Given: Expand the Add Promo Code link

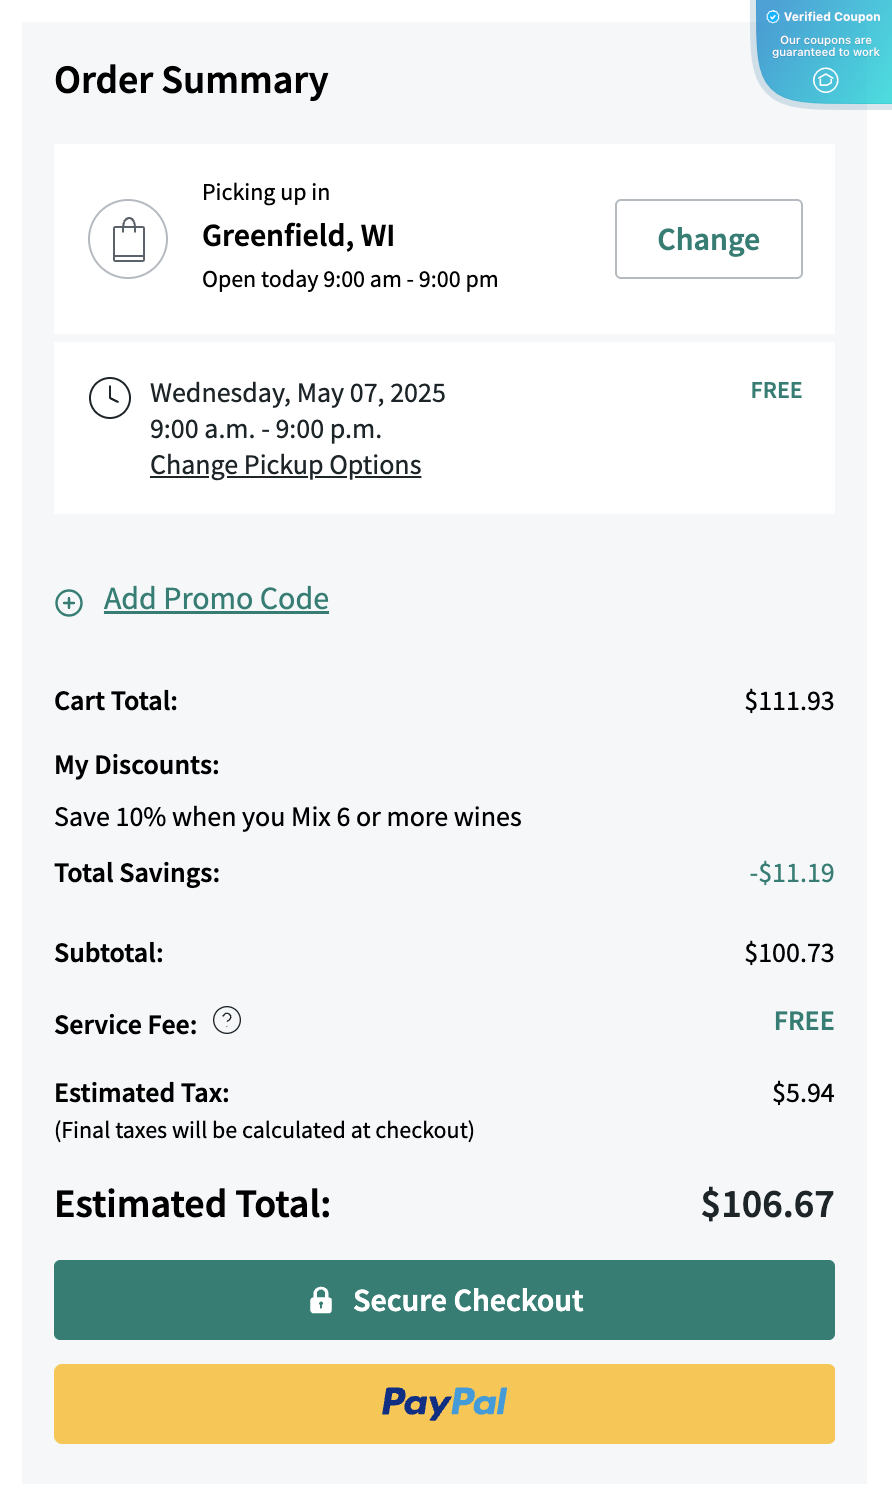Looking at the screenshot, I should tap(216, 599).
